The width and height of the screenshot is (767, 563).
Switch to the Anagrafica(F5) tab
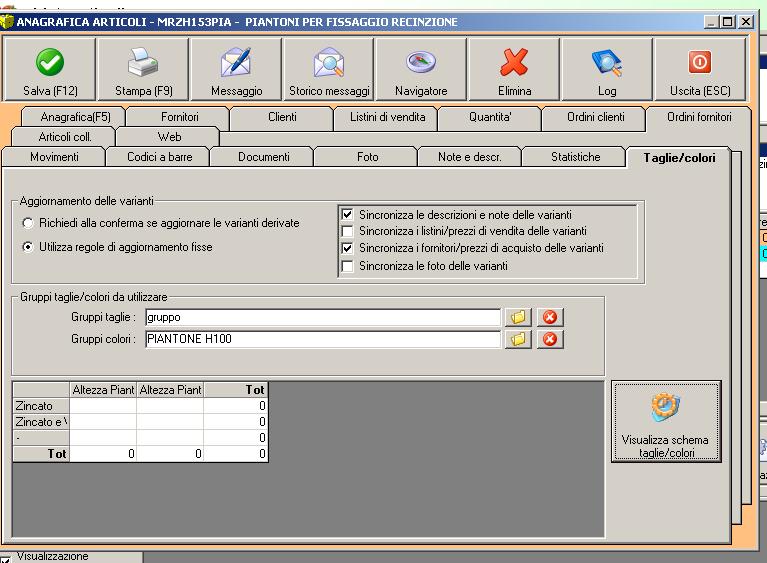(75, 117)
